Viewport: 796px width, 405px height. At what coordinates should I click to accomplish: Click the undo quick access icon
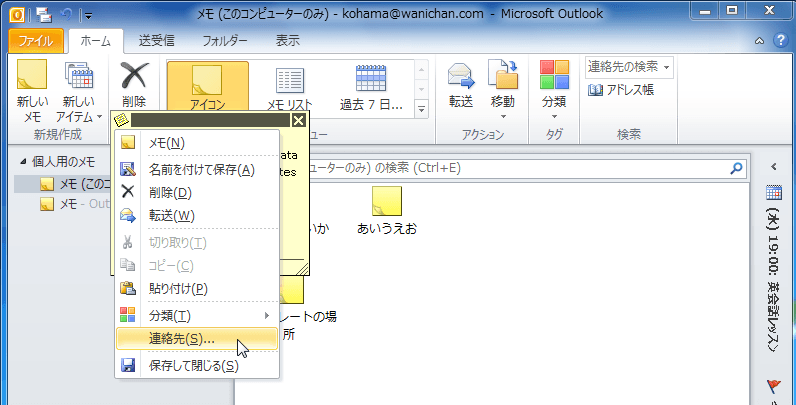click(x=67, y=15)
